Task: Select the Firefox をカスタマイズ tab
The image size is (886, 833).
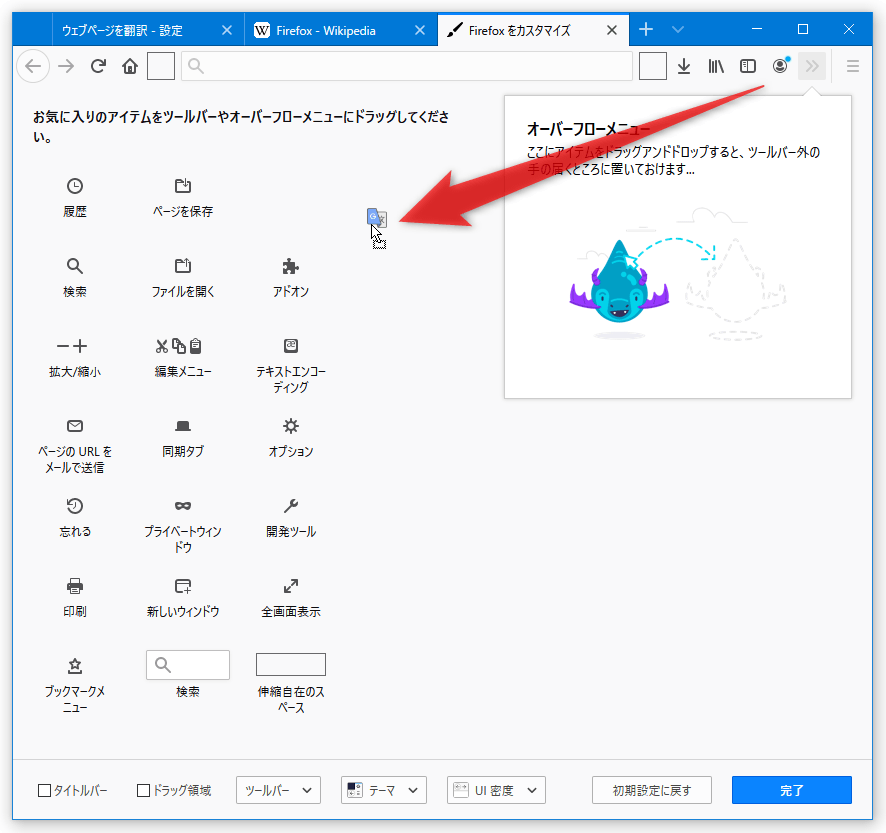Action: coord(533,30)
